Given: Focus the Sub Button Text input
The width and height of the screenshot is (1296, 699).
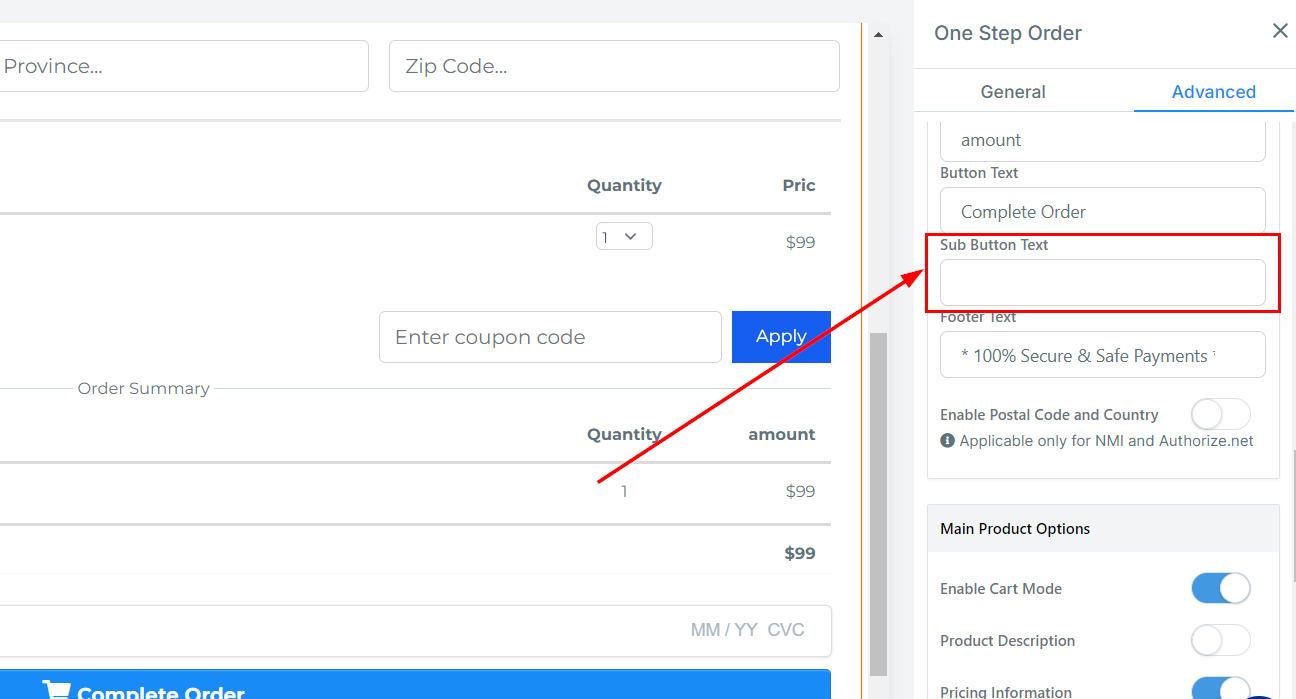Looking at the screenshot, I should (1102, 283).
